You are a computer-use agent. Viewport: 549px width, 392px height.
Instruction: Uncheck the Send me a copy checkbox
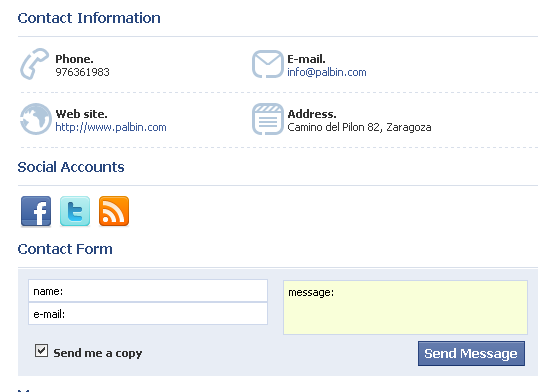click(41, 350)
